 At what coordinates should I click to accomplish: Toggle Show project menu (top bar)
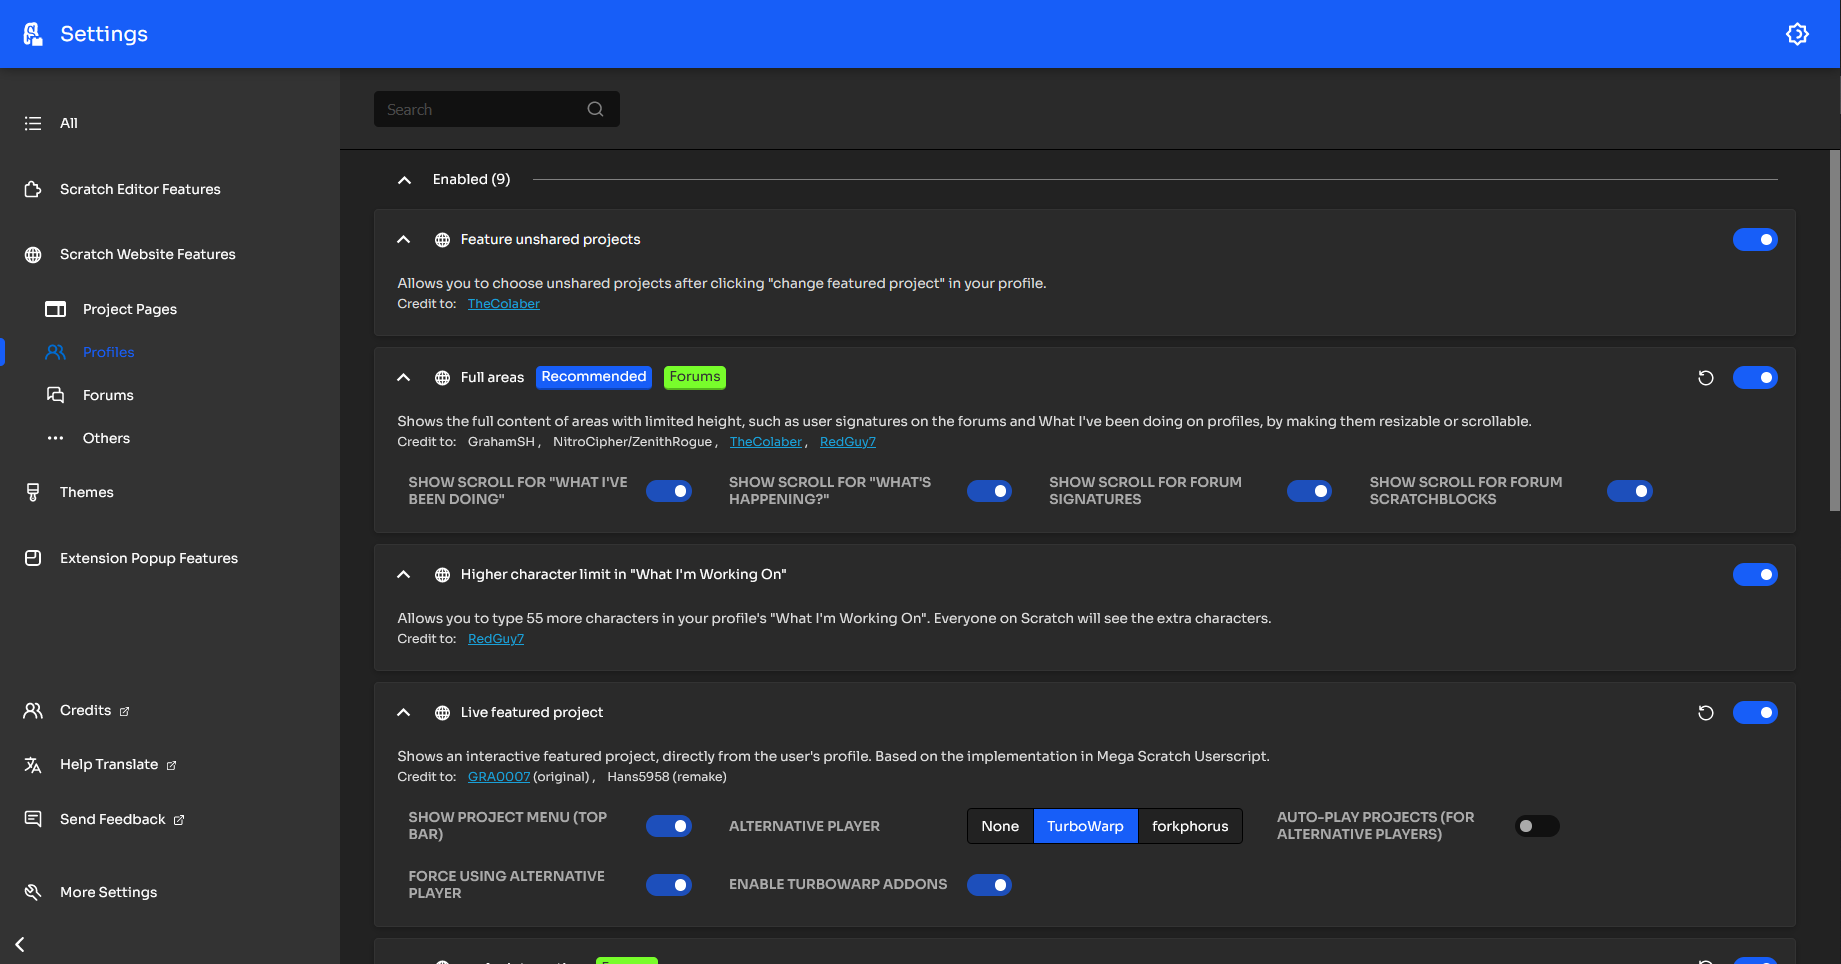click(669, 826)
